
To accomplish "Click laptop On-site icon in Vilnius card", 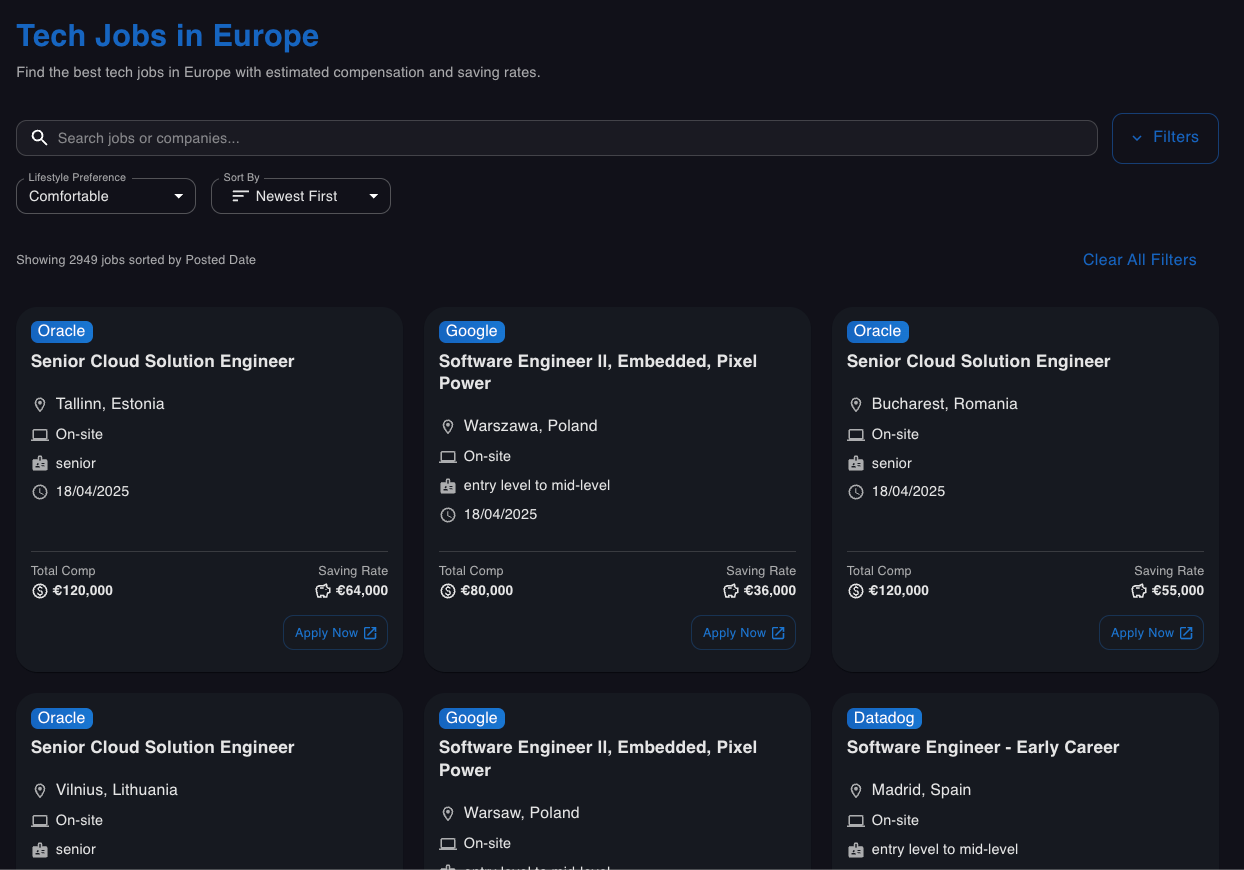I will click(40, 821).
